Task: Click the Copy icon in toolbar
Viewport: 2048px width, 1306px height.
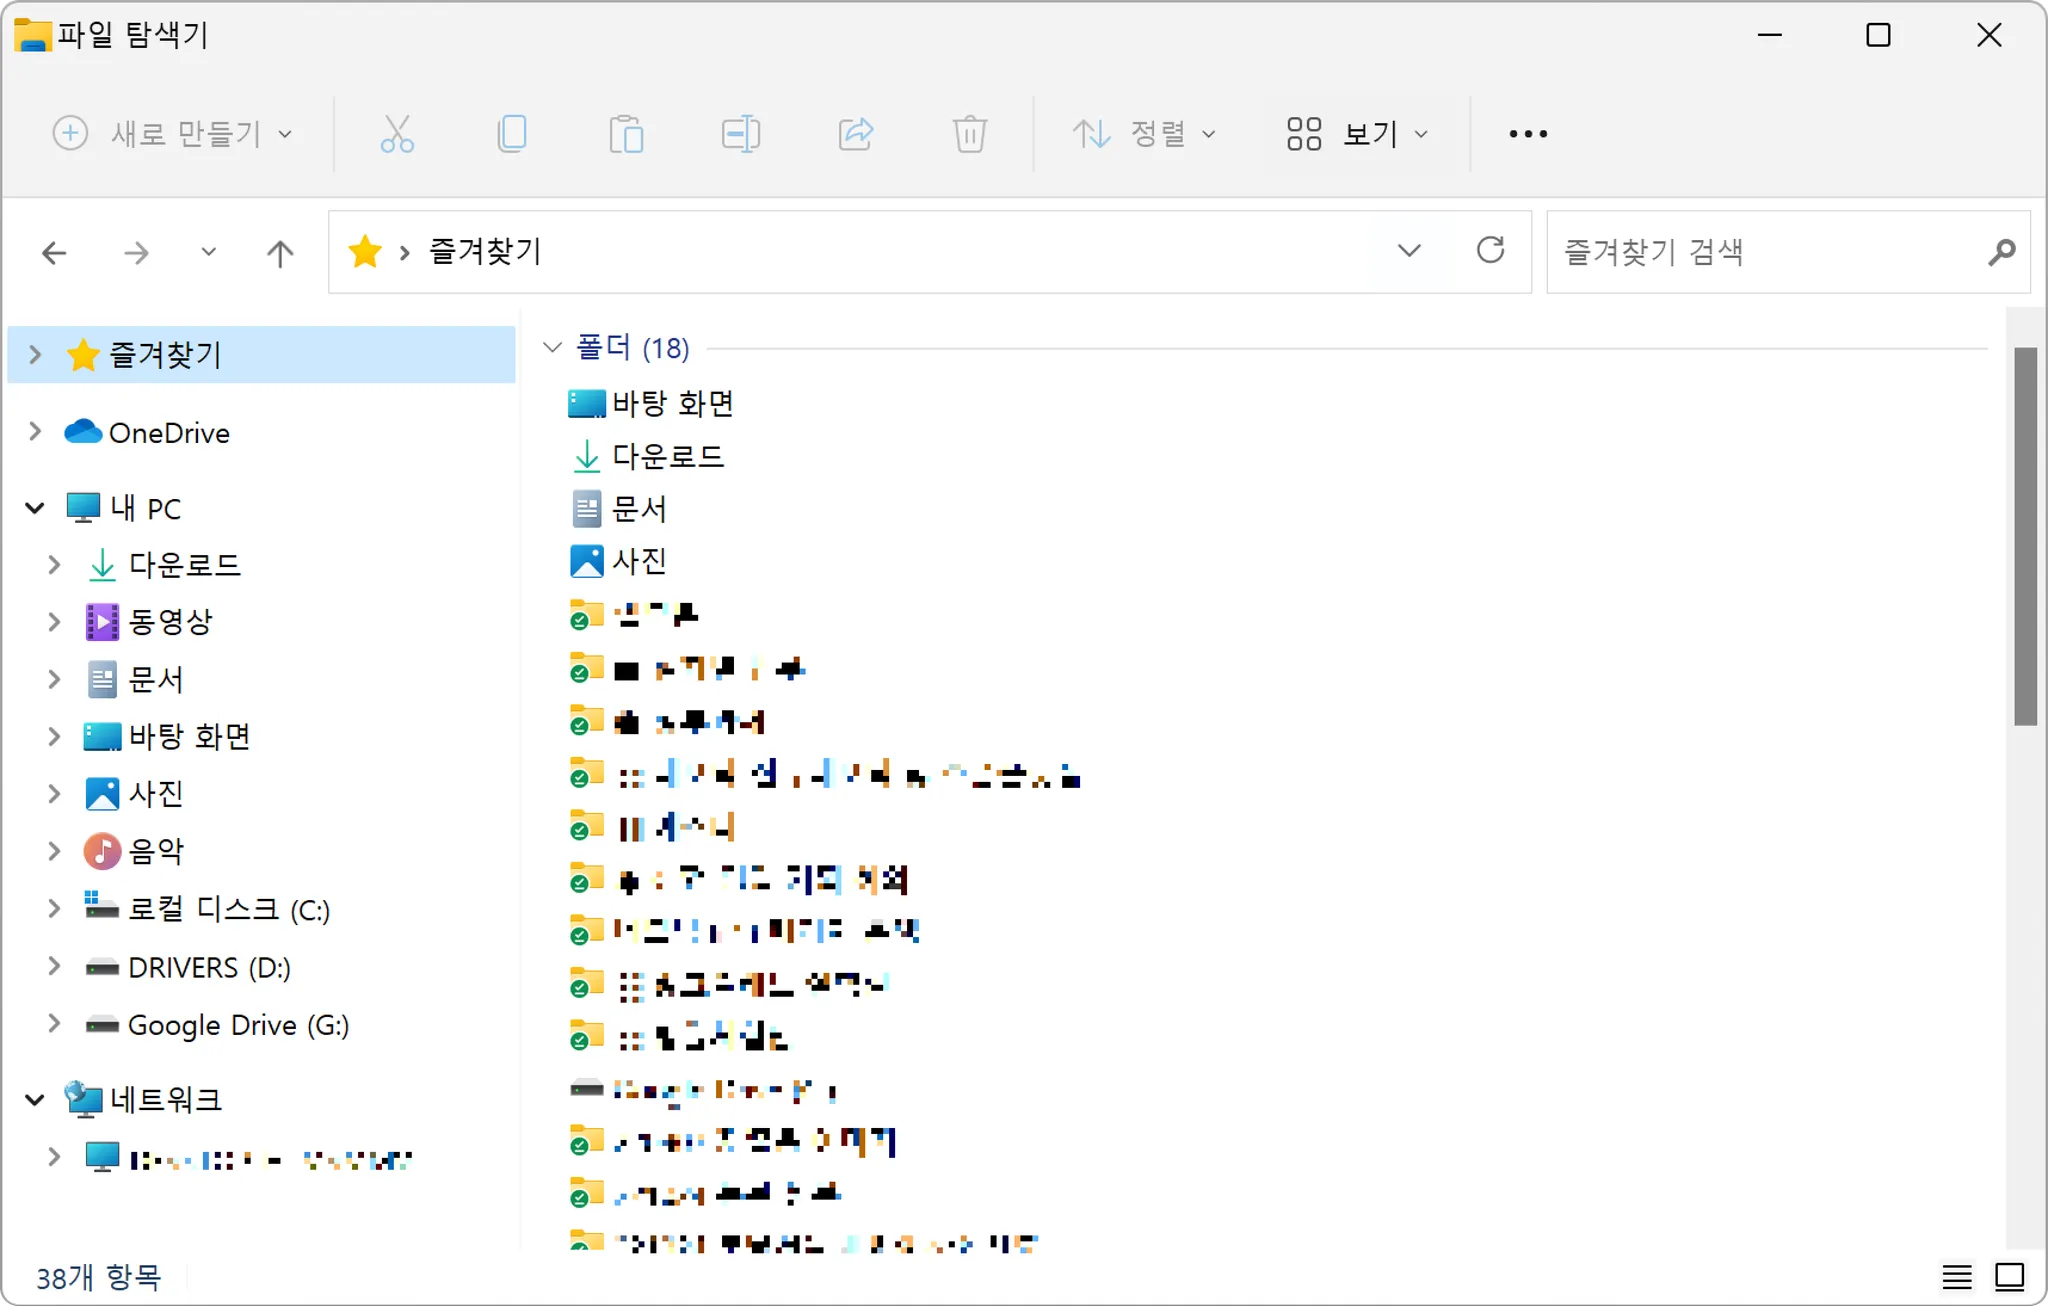Action: (x=512, y=133)
